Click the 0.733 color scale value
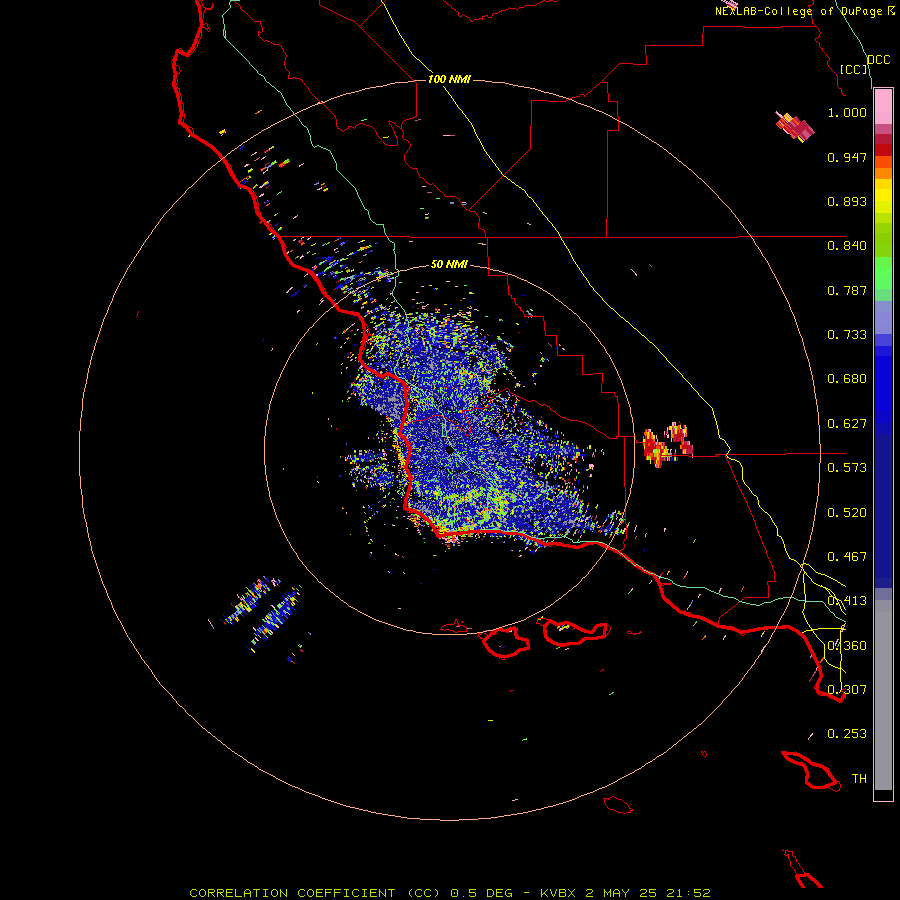 tap(847, 335)
